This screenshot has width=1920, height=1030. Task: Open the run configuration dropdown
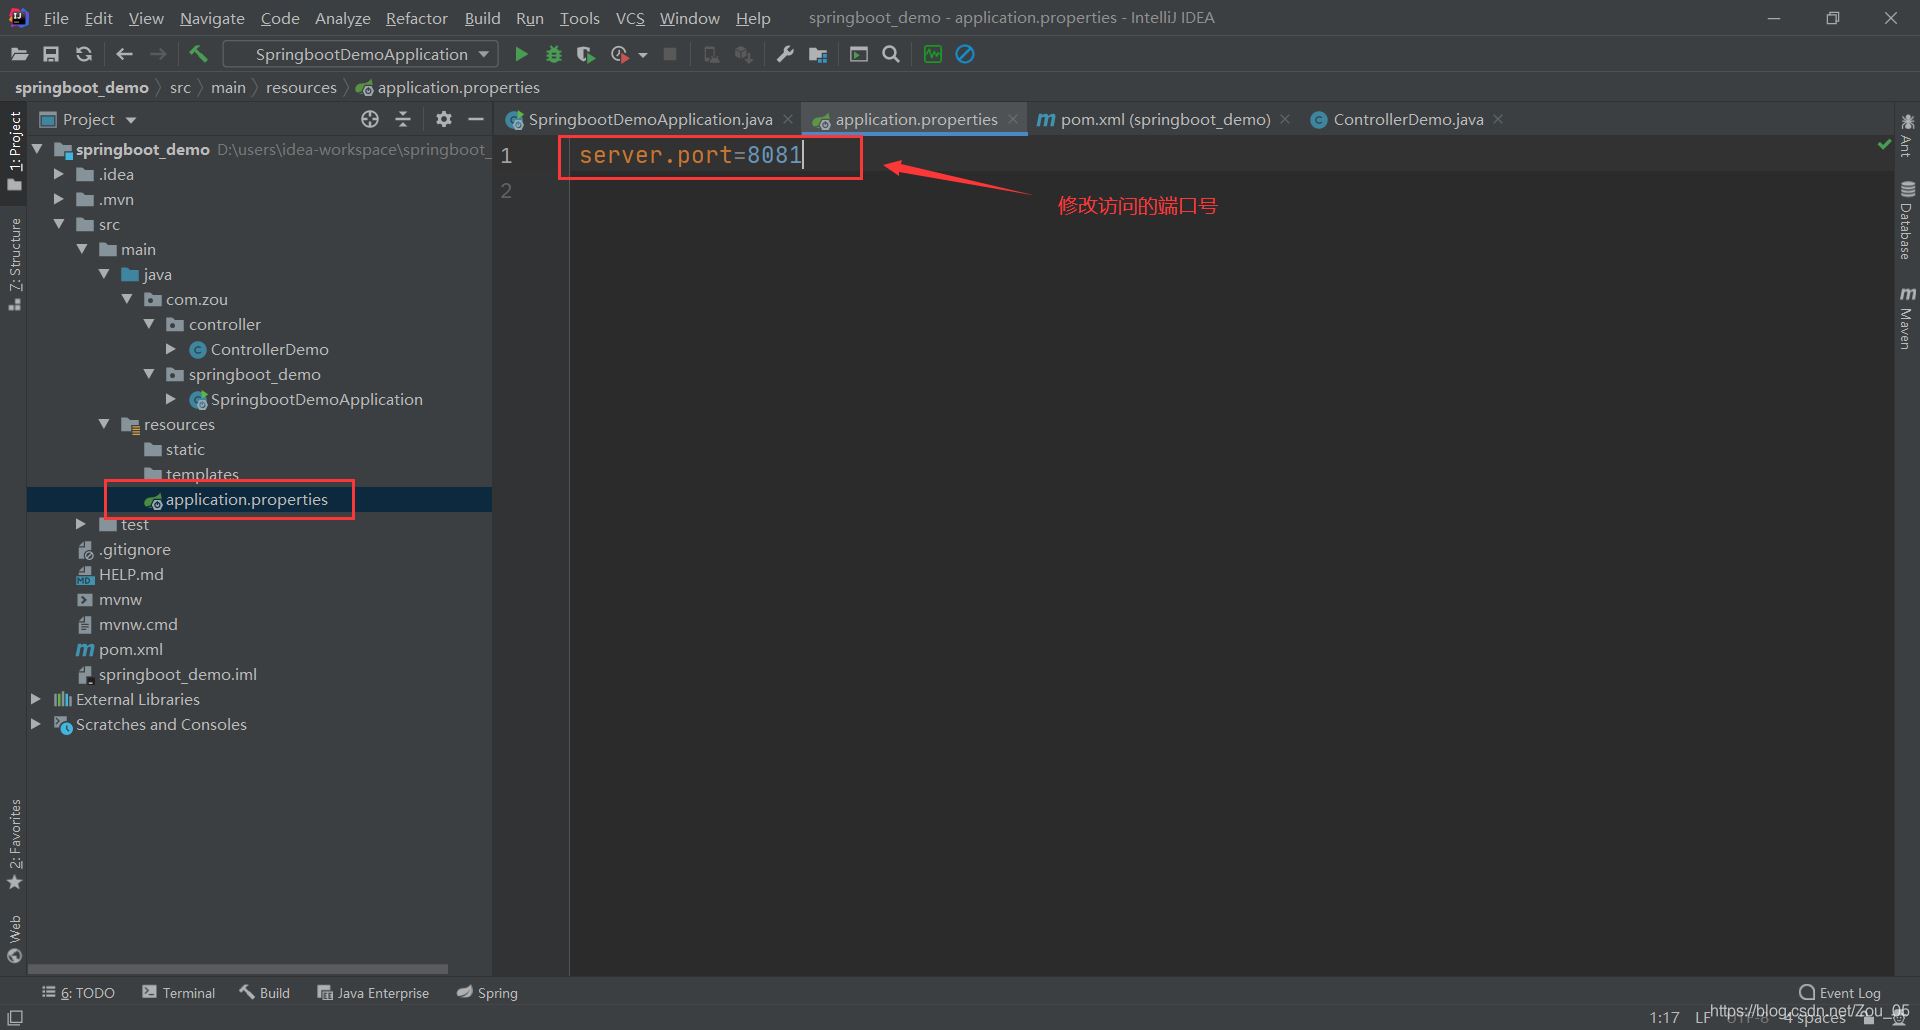click(484, 54)
